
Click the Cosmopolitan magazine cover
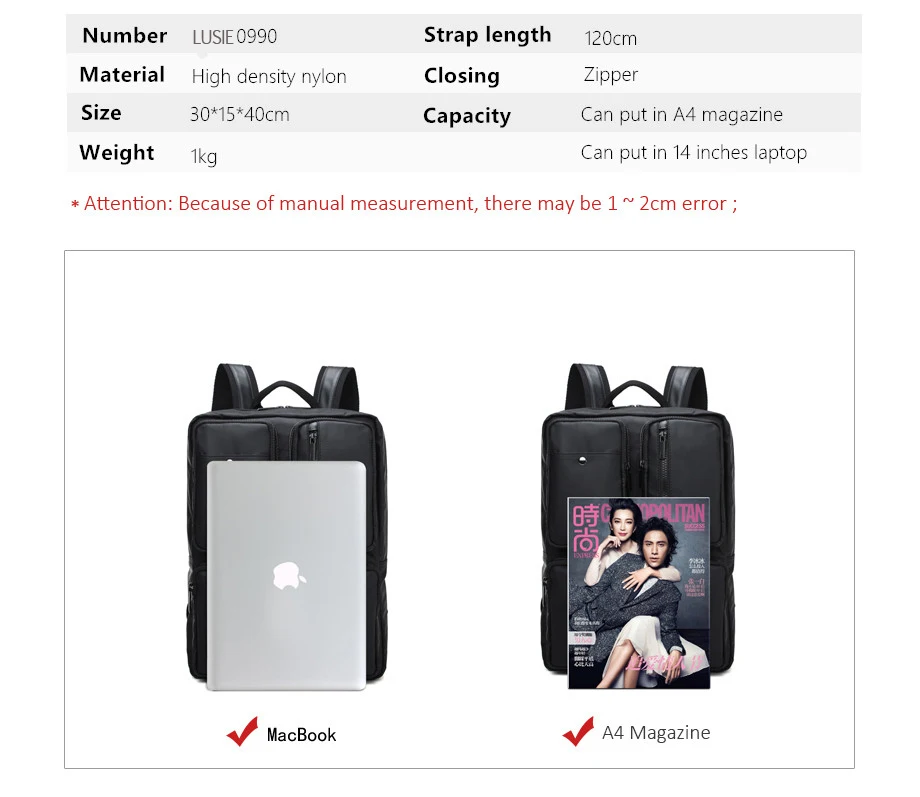coord(639,593)
